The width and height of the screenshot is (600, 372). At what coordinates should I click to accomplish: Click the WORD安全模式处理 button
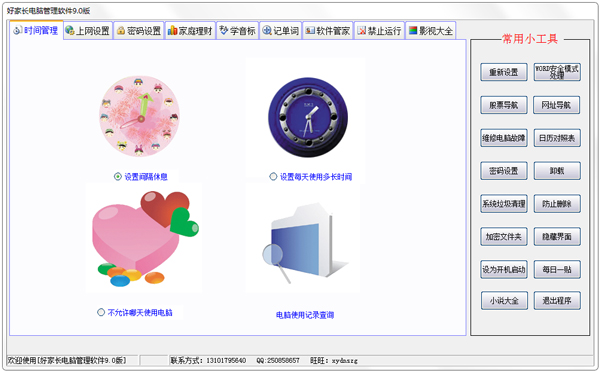pos(557,72)
